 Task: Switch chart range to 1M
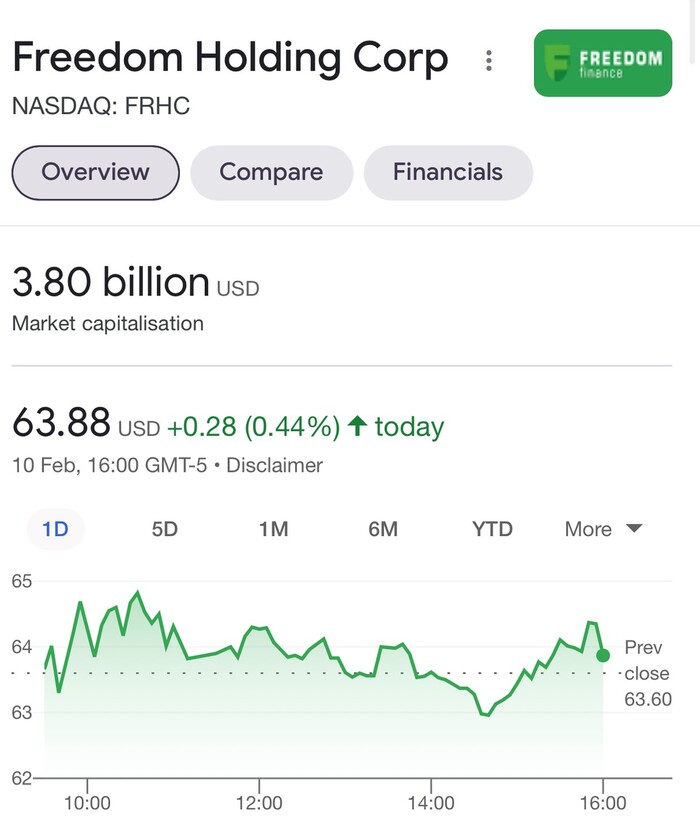pos(274,529)
